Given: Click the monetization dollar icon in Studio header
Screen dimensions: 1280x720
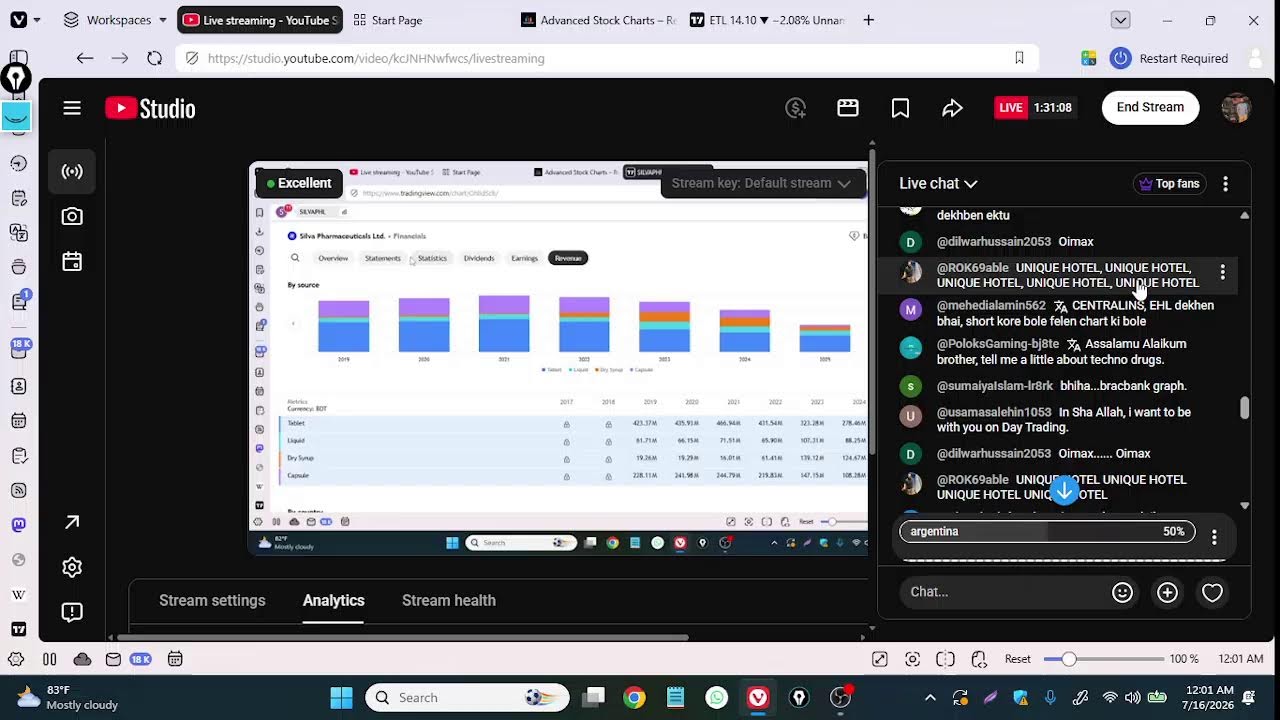Looking at the screenshot, I should click(796, 108).
